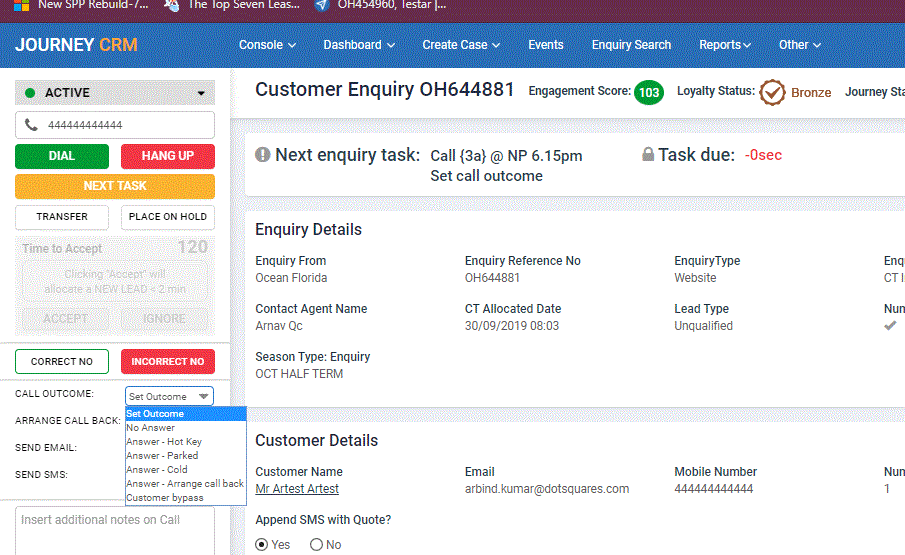Open the Call Outcome Set Outcome dropdown

[169, 396]
